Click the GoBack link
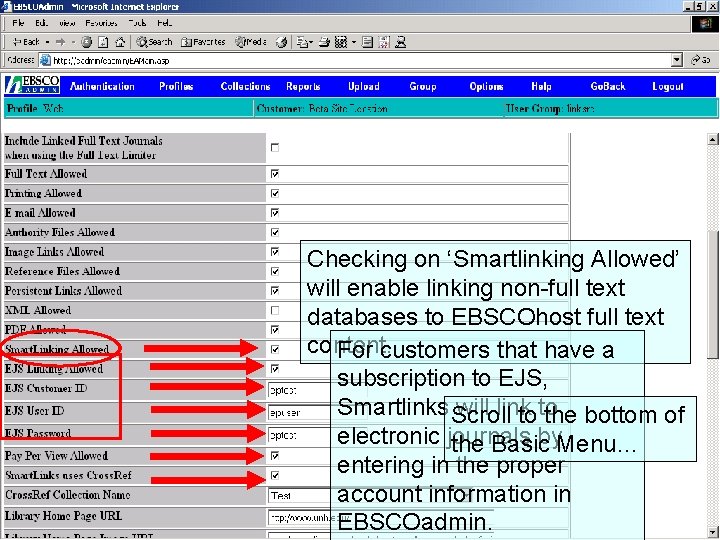 [x=608, y=86]
